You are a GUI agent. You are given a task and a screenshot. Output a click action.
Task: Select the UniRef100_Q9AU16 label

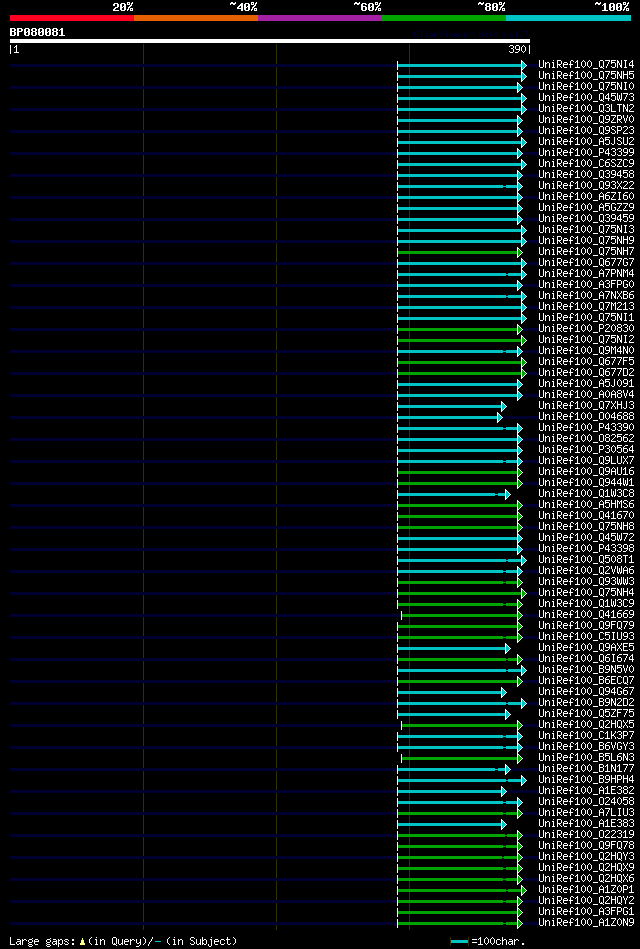[x=586, y=472]
